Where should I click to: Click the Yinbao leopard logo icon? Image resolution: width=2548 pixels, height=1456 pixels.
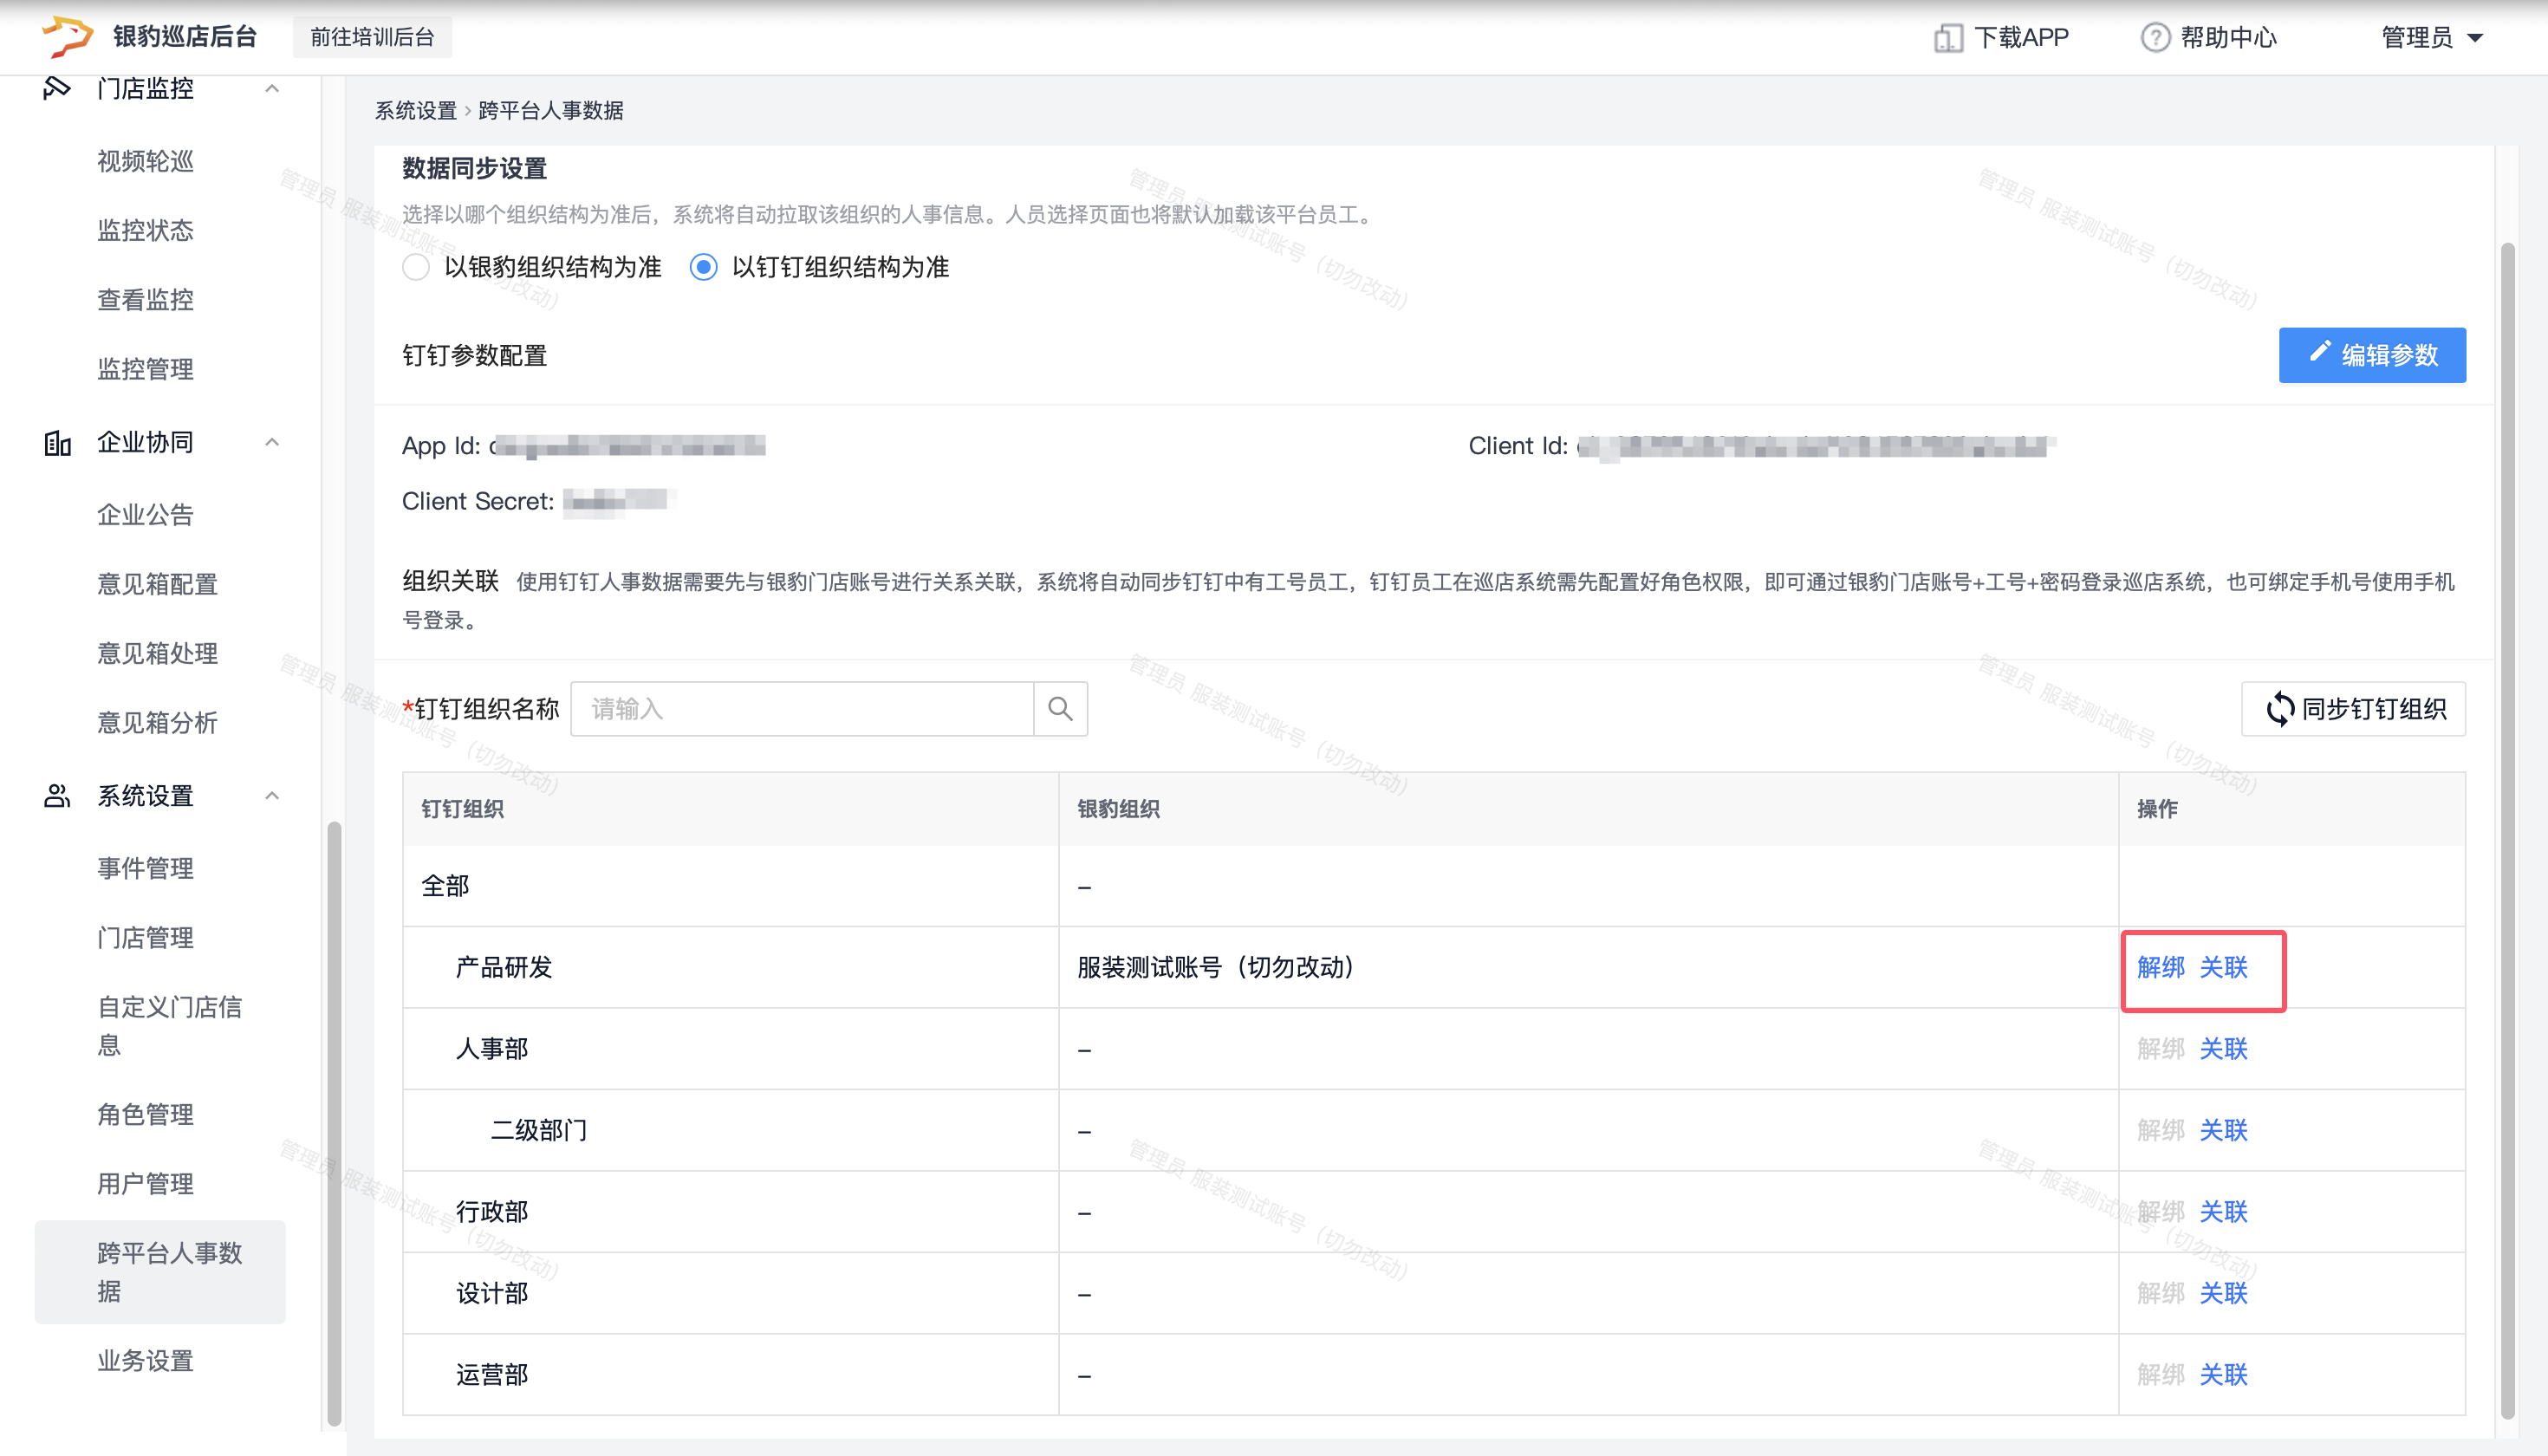tap(67, 36)
